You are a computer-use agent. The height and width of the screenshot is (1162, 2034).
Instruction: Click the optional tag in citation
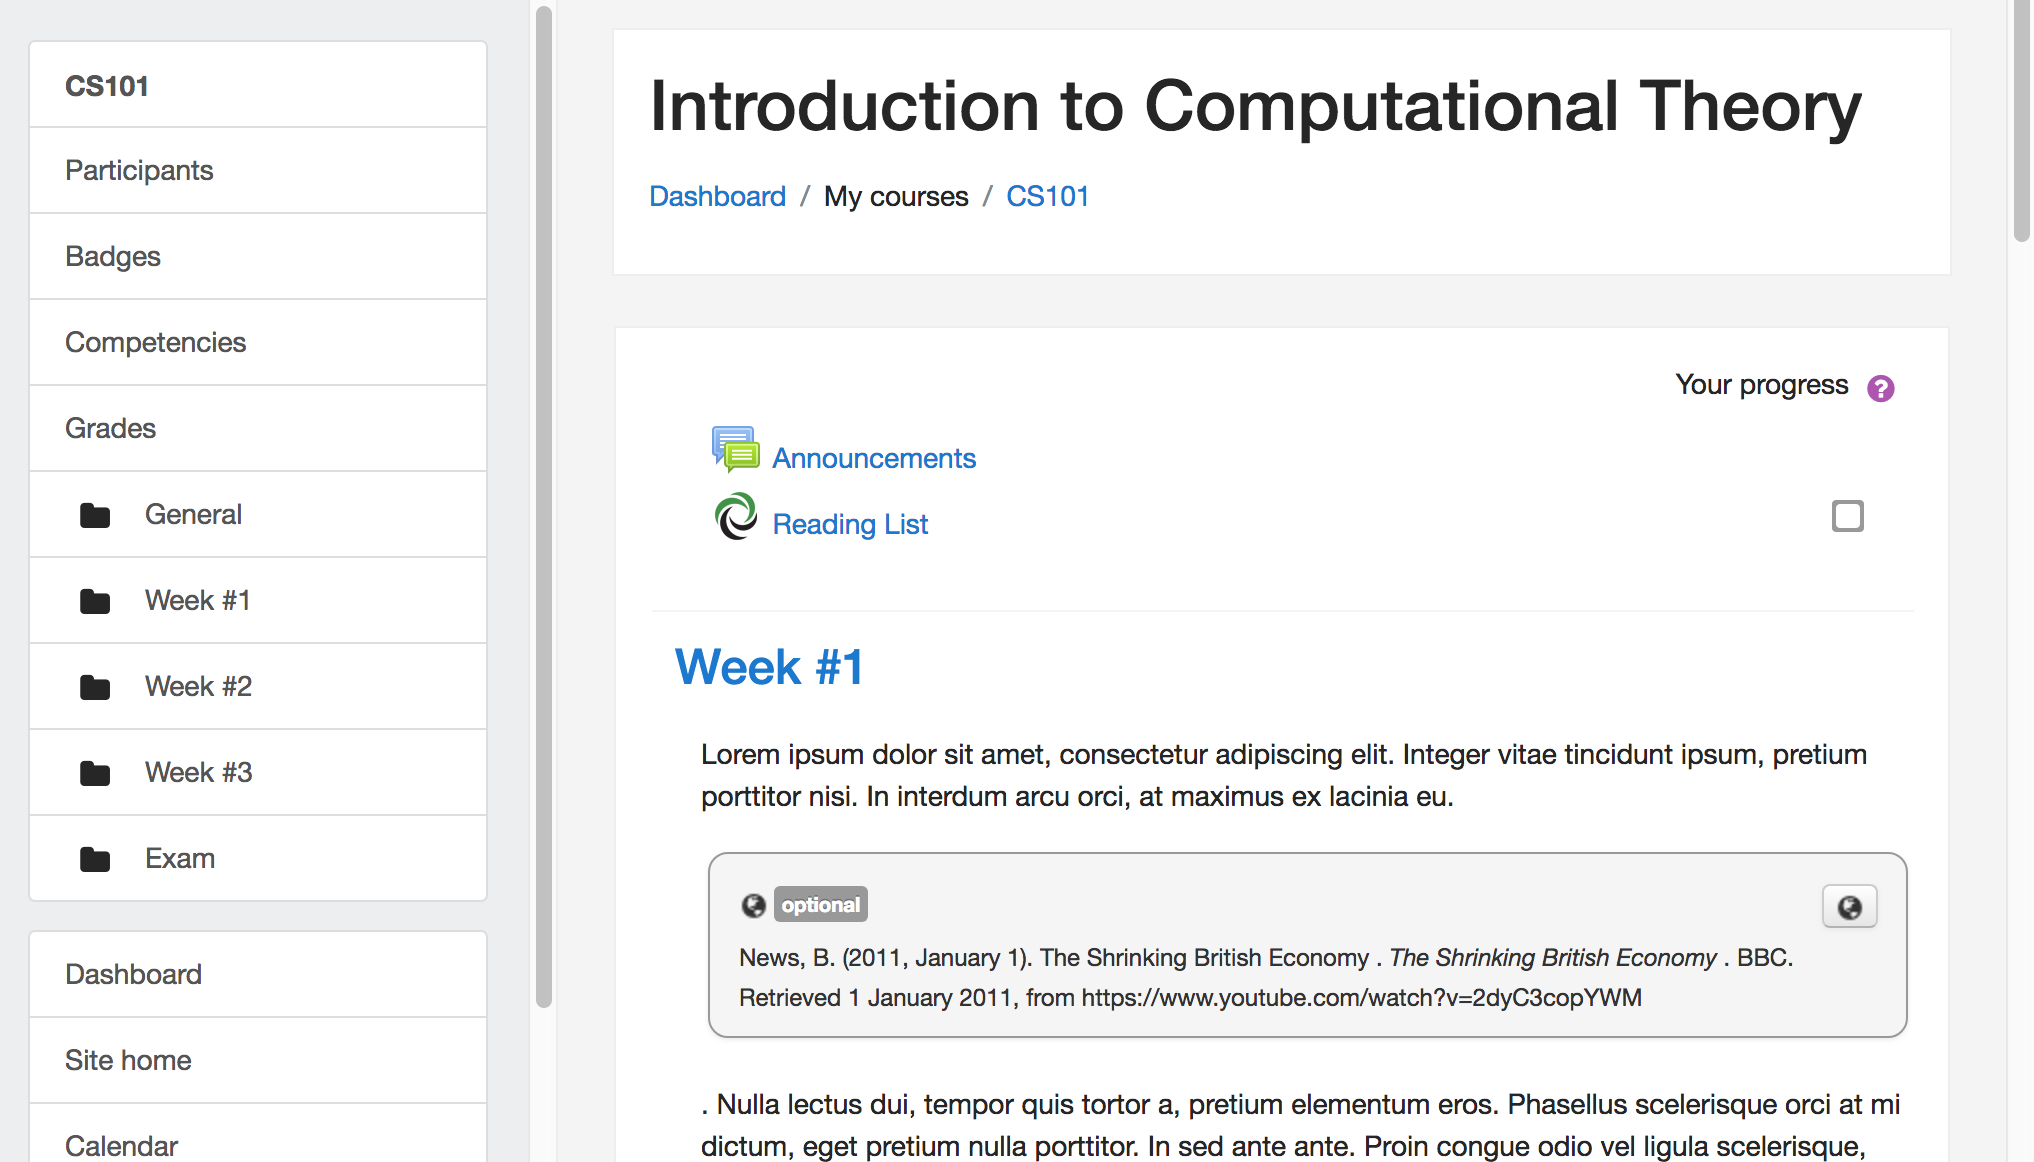(x=820, y=905)
